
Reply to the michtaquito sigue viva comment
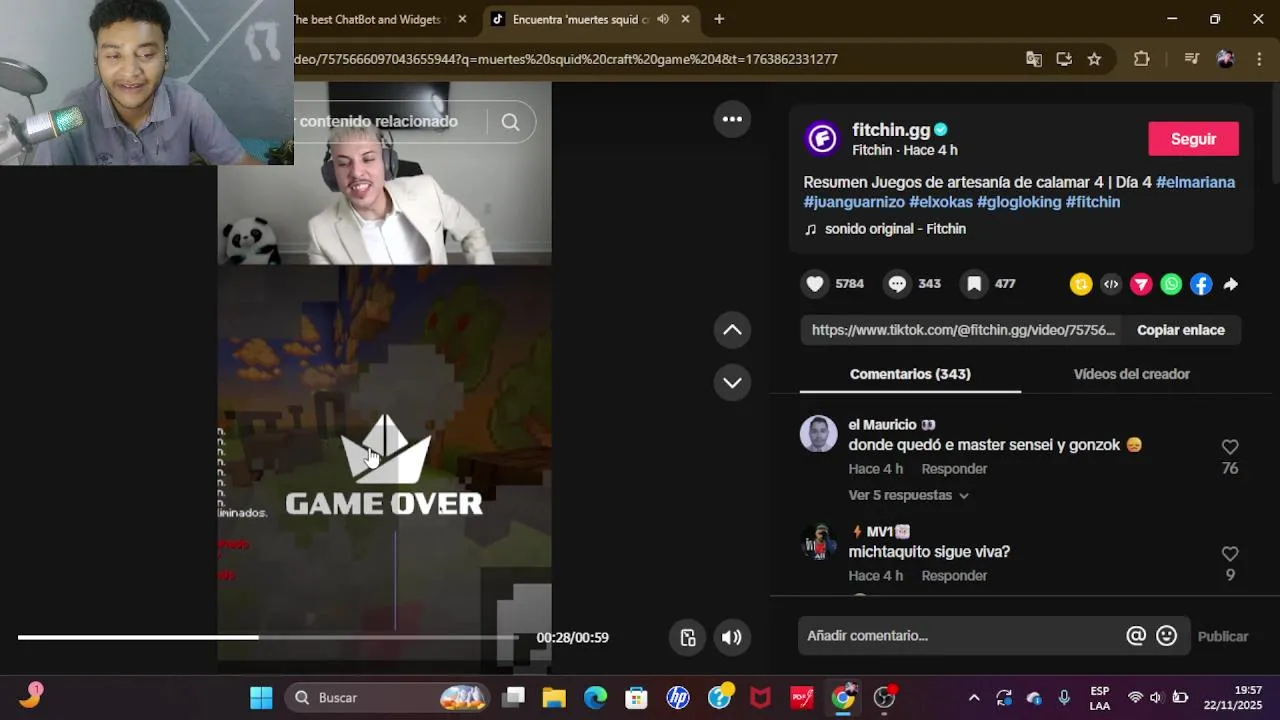pos(954,576)
